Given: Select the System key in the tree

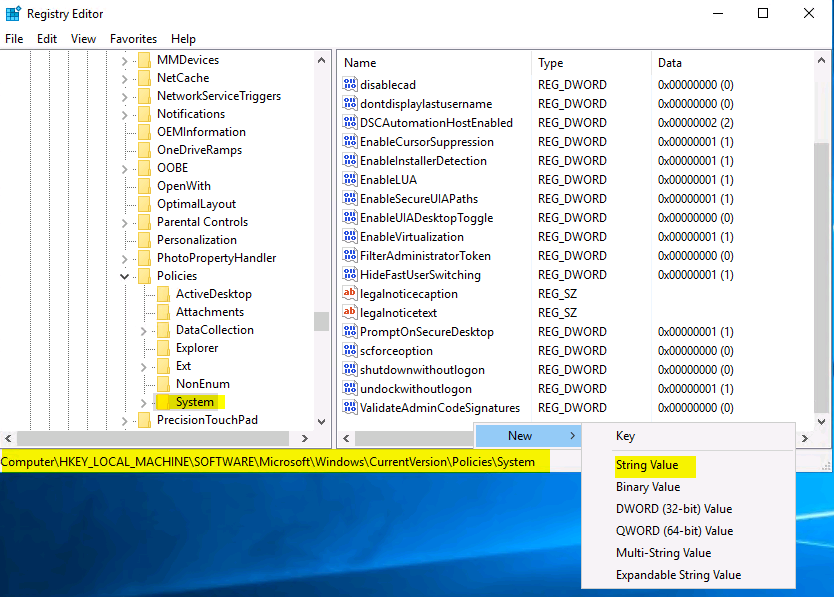Looking at the screenshot, I should pos(194,402).
